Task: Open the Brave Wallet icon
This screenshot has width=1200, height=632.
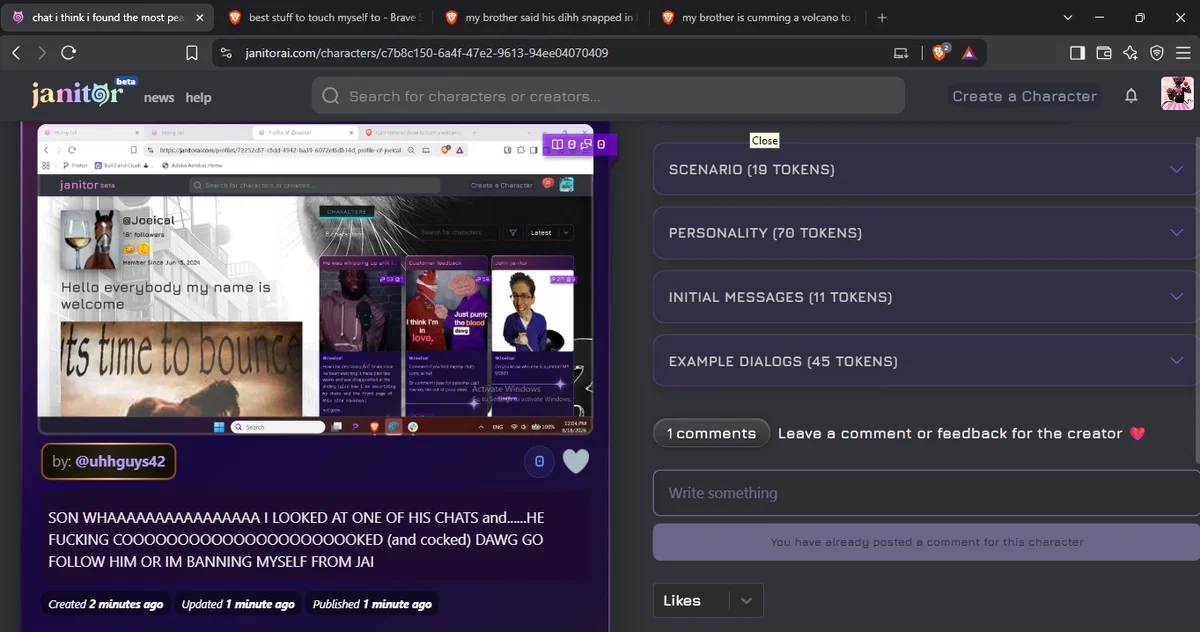Action: pos(1104,53)
